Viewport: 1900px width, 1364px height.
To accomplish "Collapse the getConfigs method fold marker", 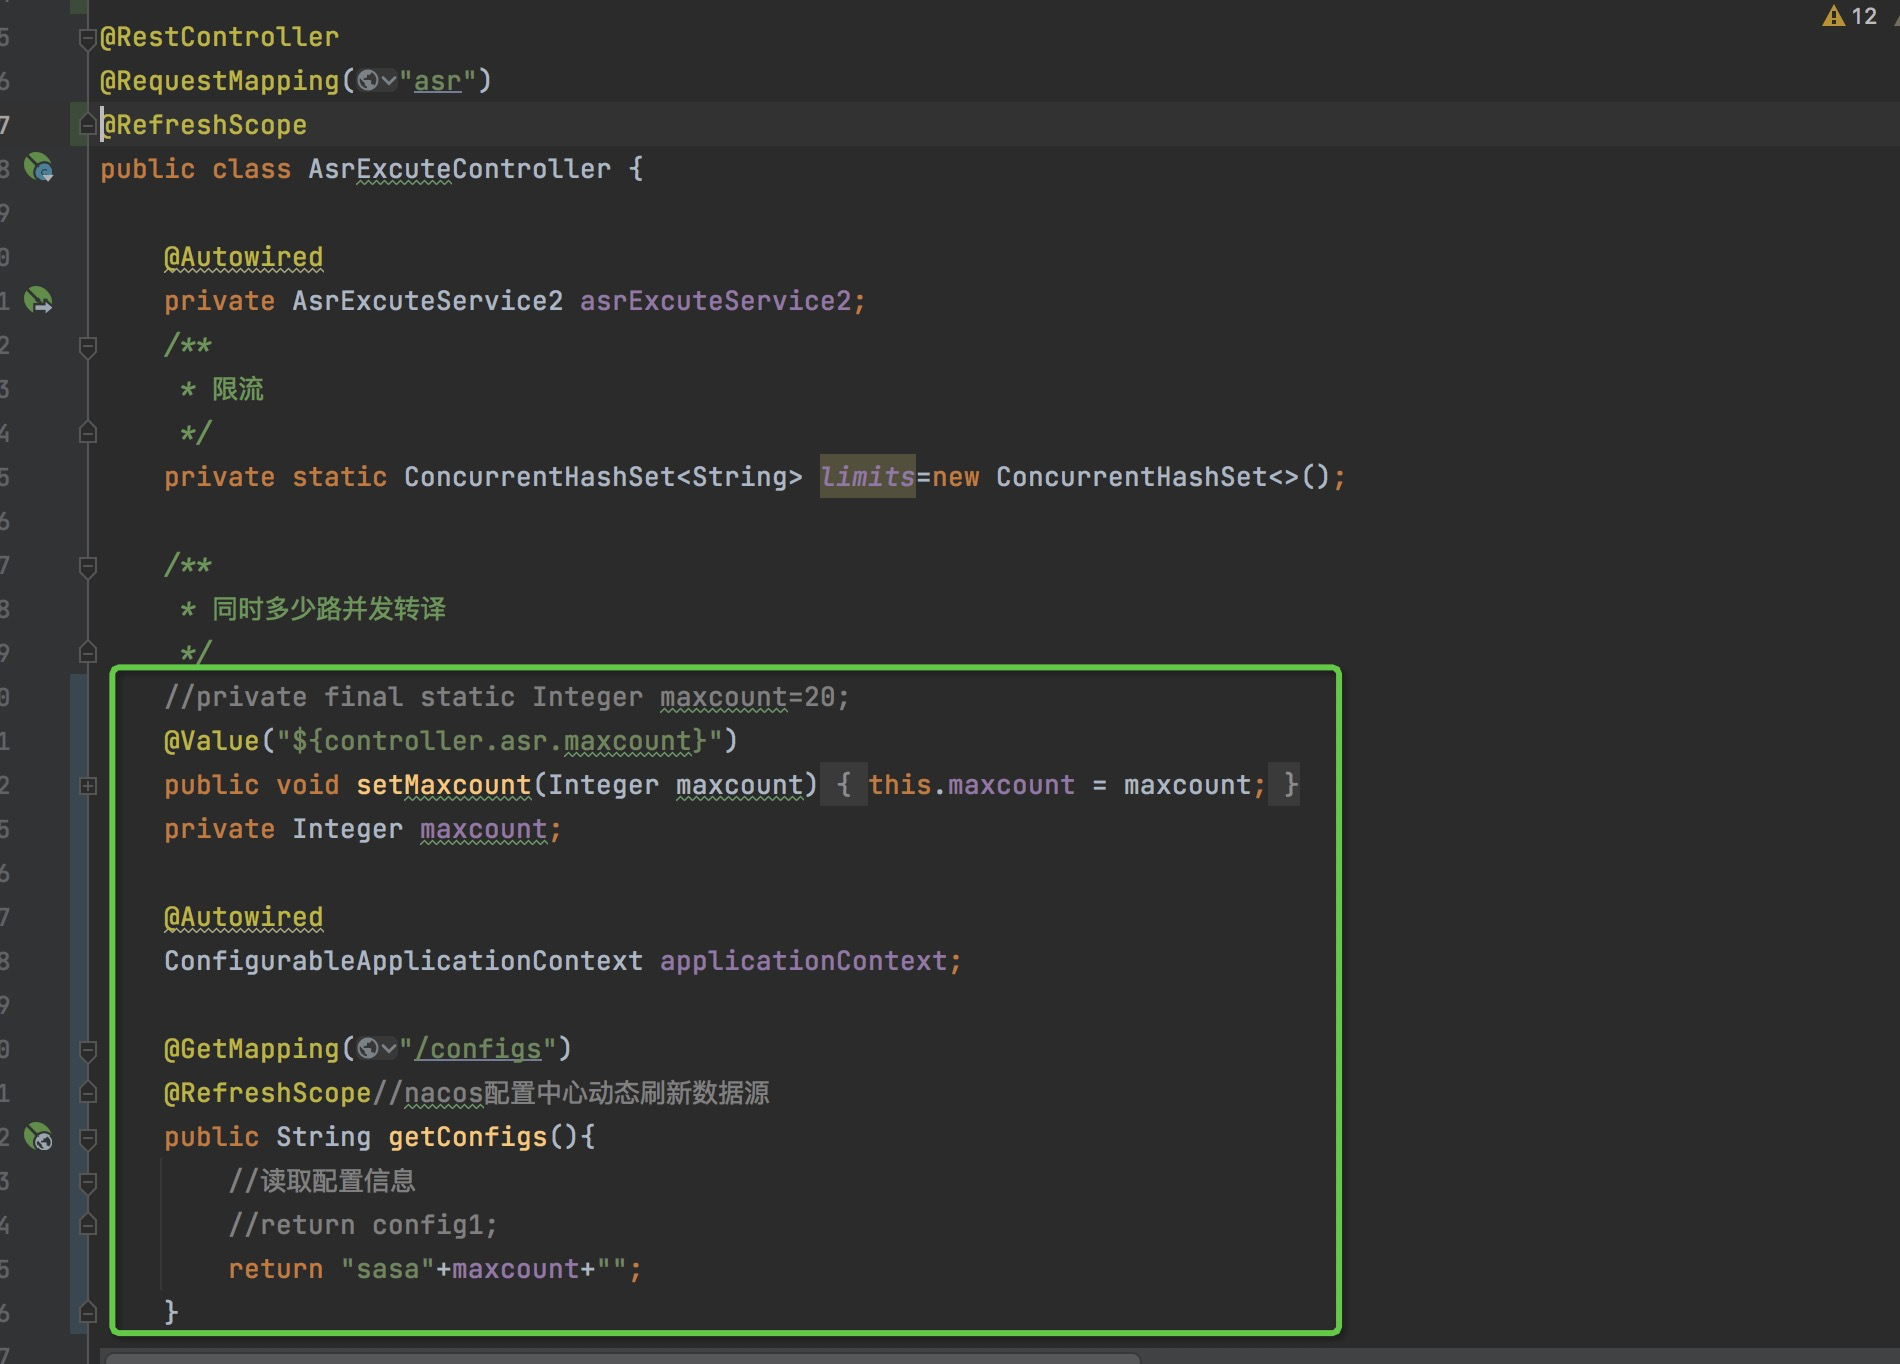I will click(88, 1138).
